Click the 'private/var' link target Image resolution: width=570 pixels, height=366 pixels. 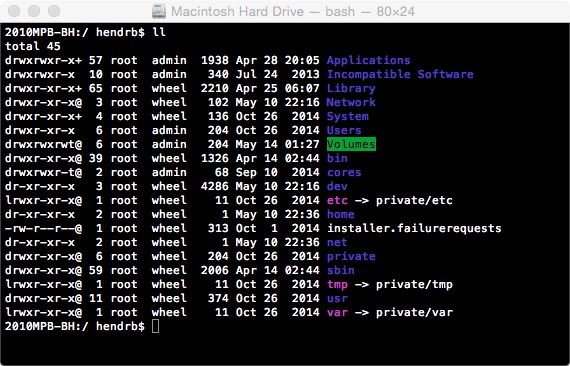(414, 312)
